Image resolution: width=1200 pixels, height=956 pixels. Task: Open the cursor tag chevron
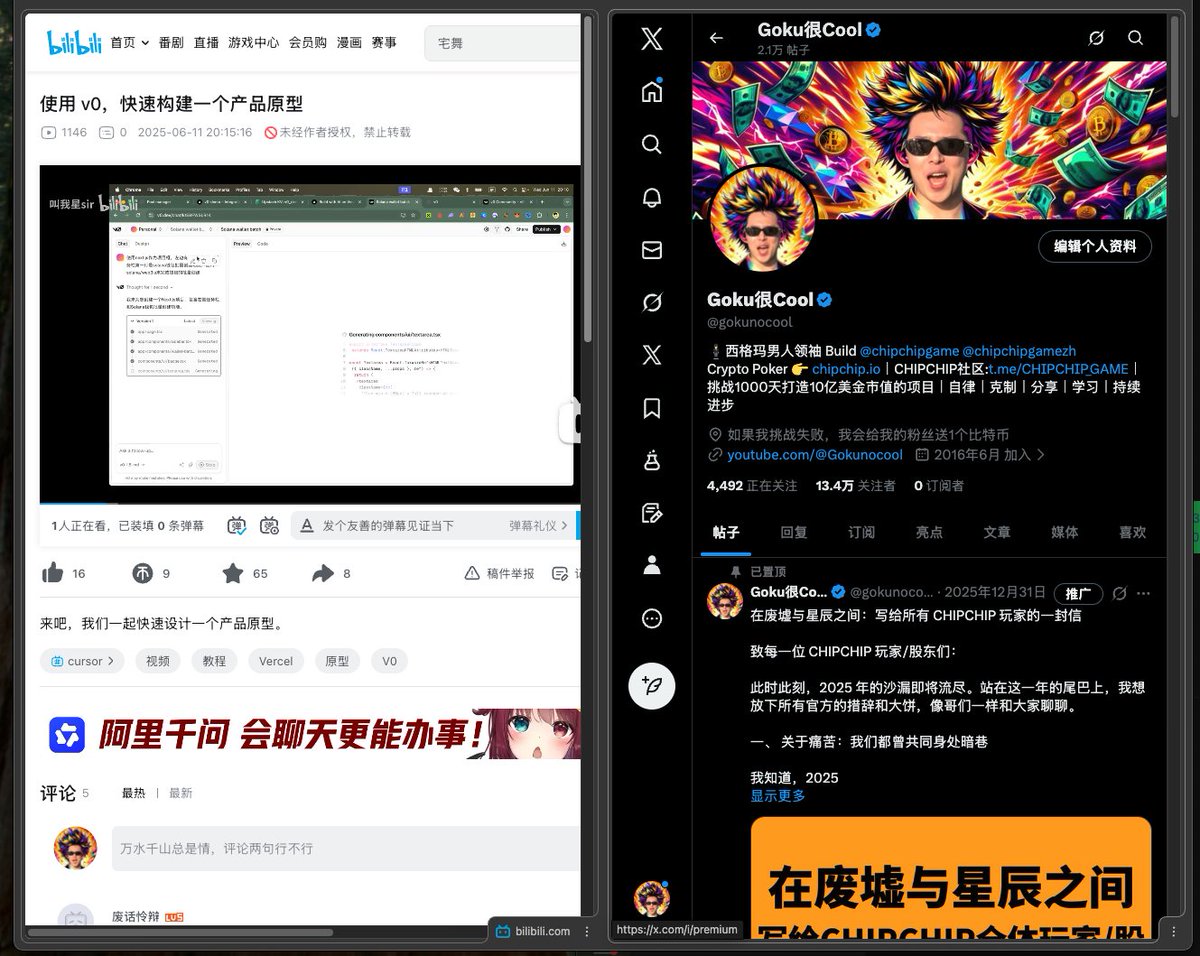110,661
